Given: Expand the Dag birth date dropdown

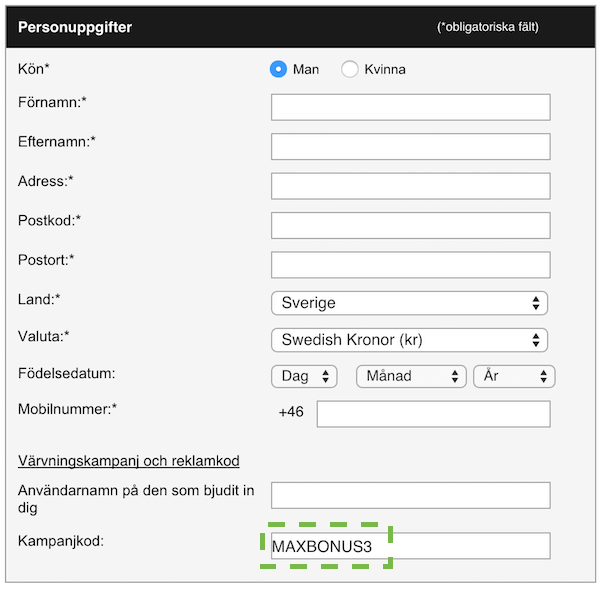Looking at the screenshot, I should (304, 376).
